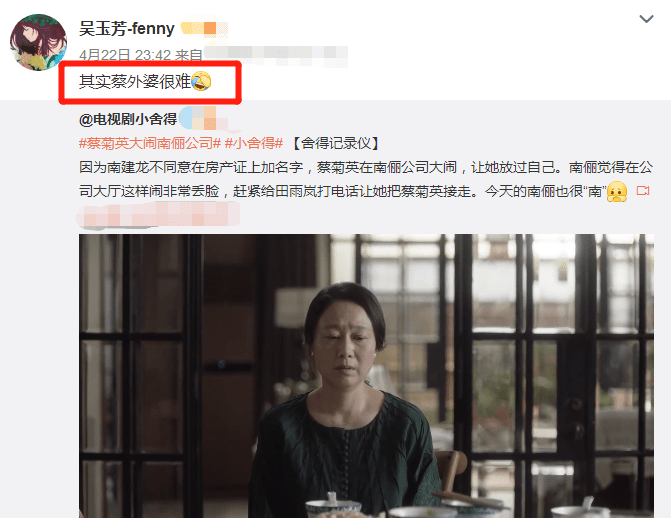
Task: Click the covering-face emoji after 很'南'
Action: pyautogui.click(x=617, y=191)
